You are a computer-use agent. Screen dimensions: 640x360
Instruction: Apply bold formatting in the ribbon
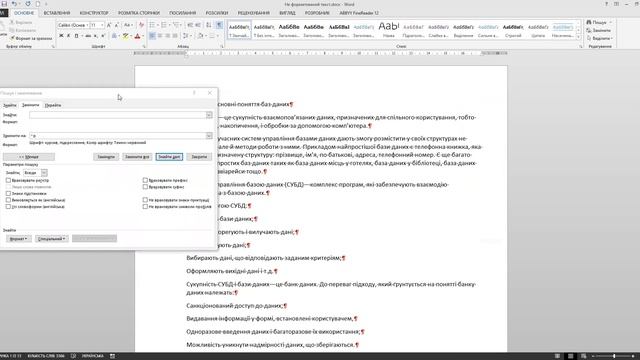coord(61,36)
